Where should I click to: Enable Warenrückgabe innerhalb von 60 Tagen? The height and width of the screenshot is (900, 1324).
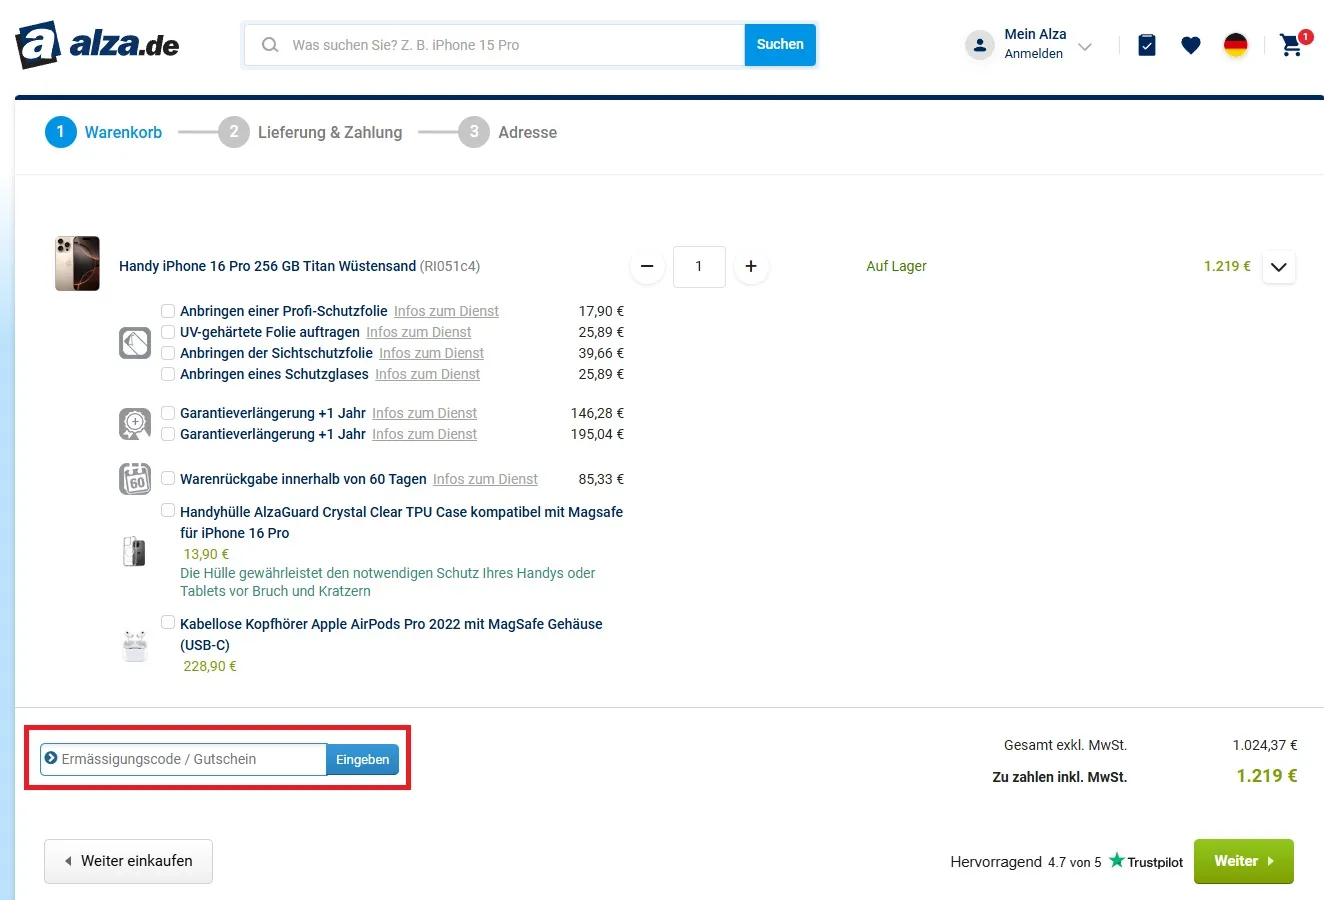[168, 479]
